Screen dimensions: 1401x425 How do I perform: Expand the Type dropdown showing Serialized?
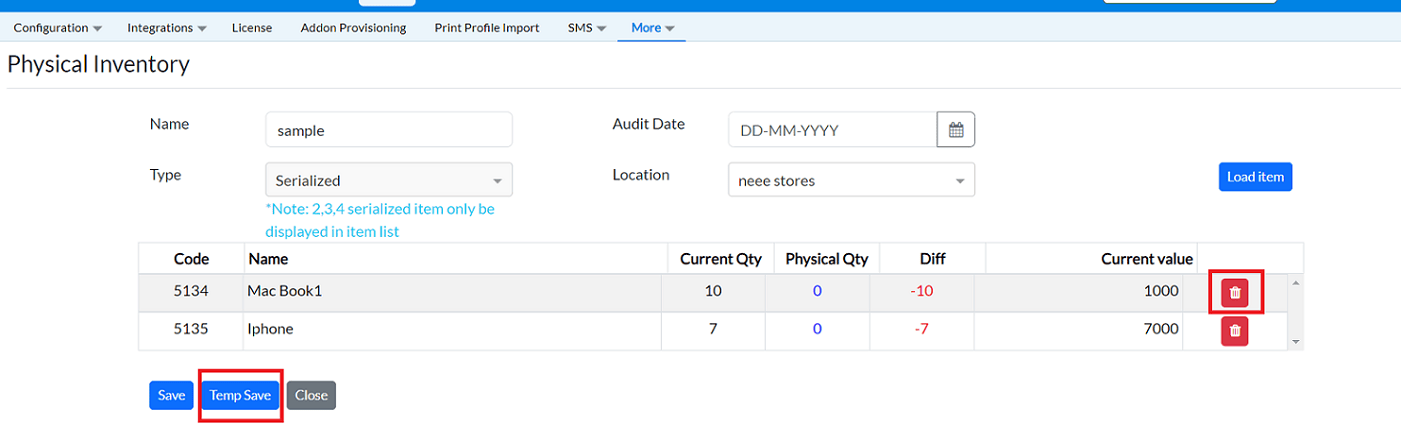click(x=388, y=181)
